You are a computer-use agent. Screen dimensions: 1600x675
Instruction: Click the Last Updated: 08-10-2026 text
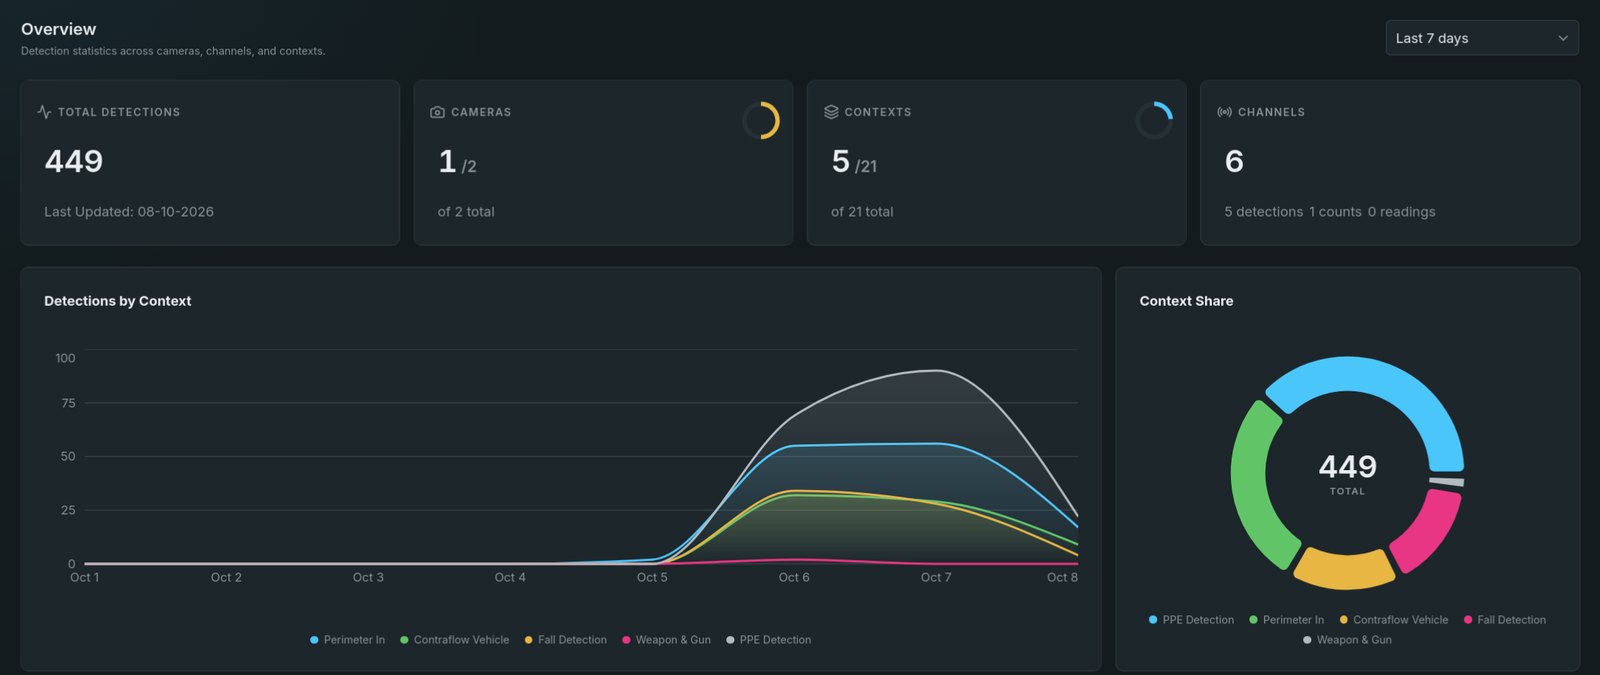pyautogui.click(x=129, y=212)
